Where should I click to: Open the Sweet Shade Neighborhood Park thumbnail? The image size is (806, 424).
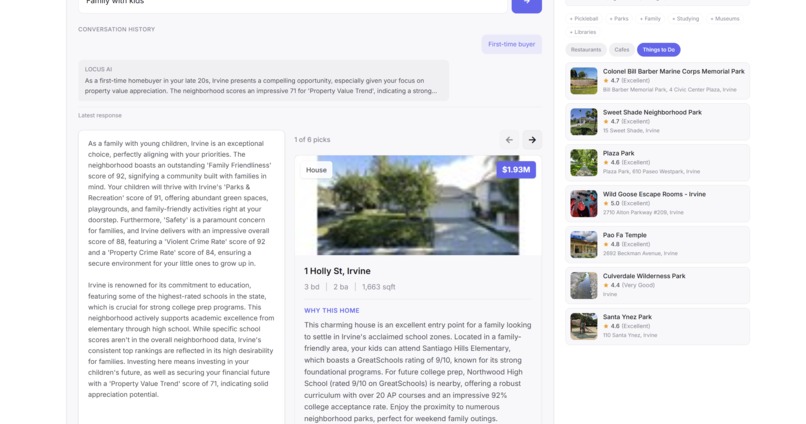pyautogui.click(x=584, y=122)
